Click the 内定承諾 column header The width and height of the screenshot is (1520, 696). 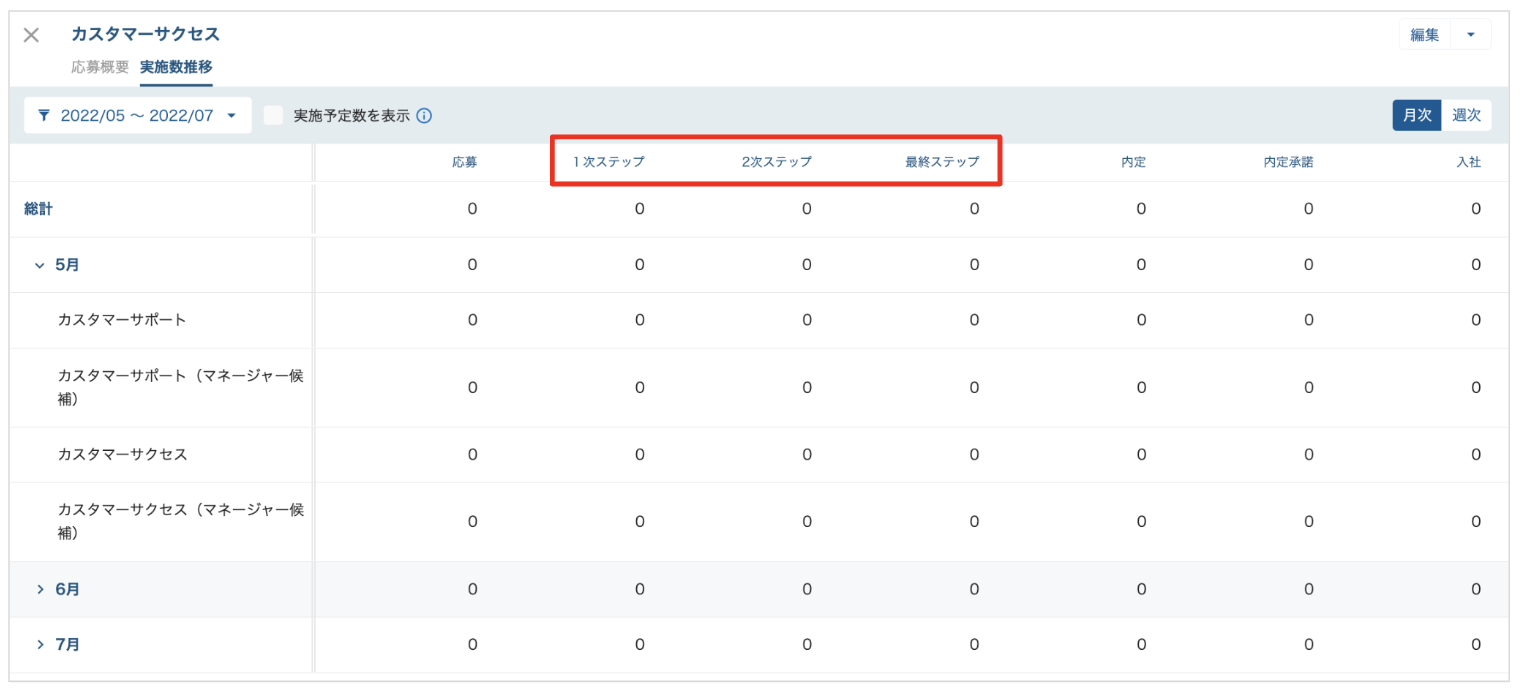1288,161
